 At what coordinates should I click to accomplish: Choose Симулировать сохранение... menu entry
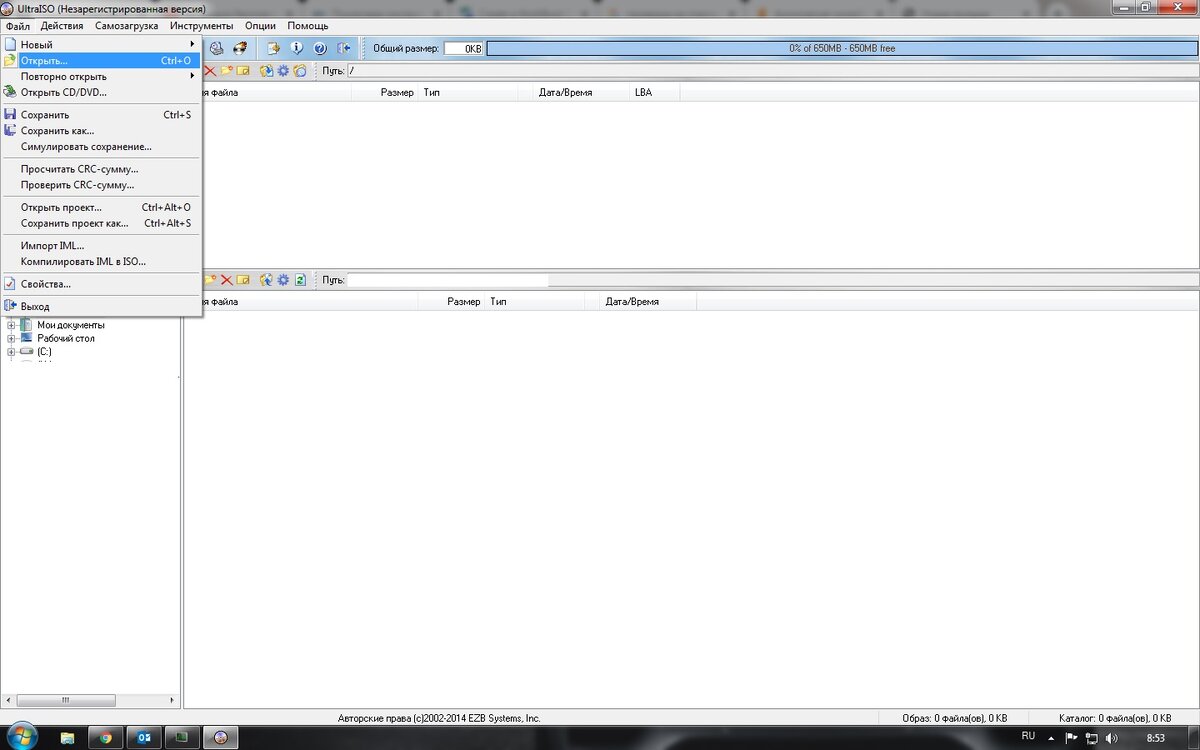[101, 146]
